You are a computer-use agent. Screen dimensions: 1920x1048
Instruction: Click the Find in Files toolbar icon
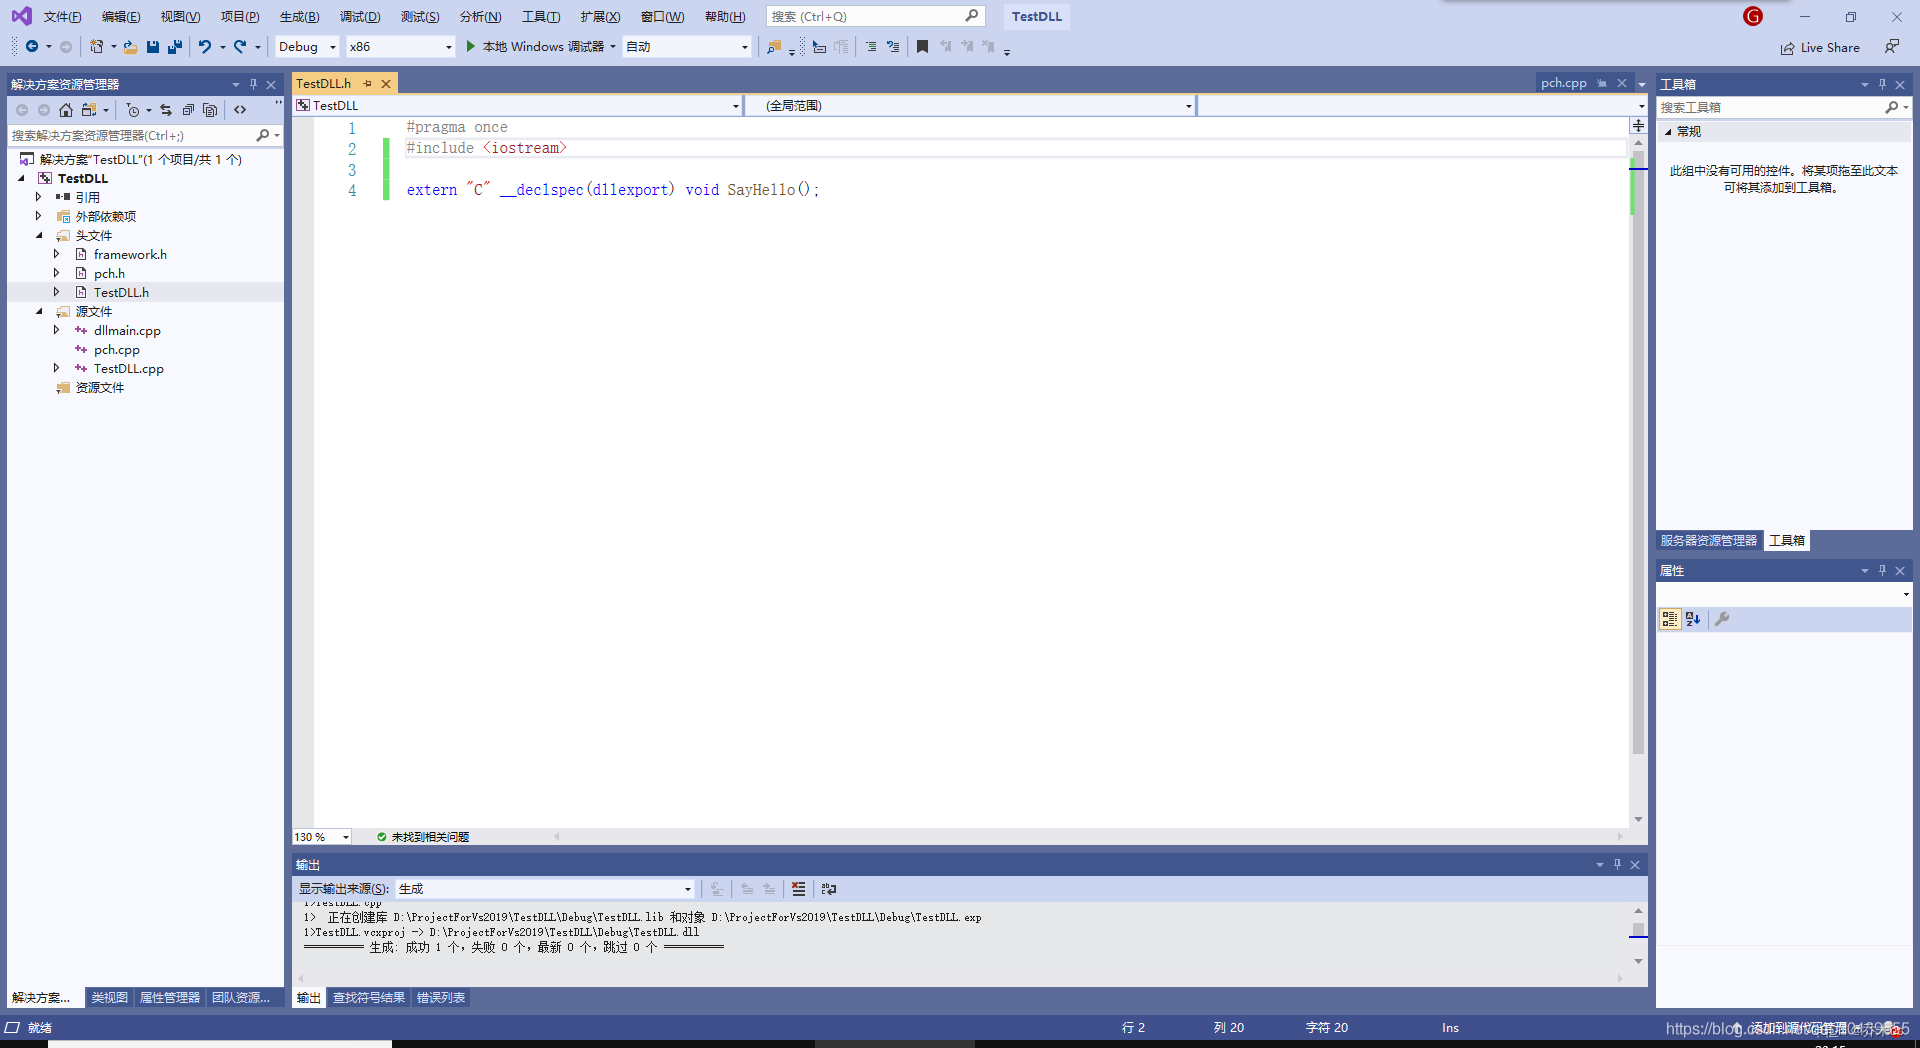(x=773, y=46)
